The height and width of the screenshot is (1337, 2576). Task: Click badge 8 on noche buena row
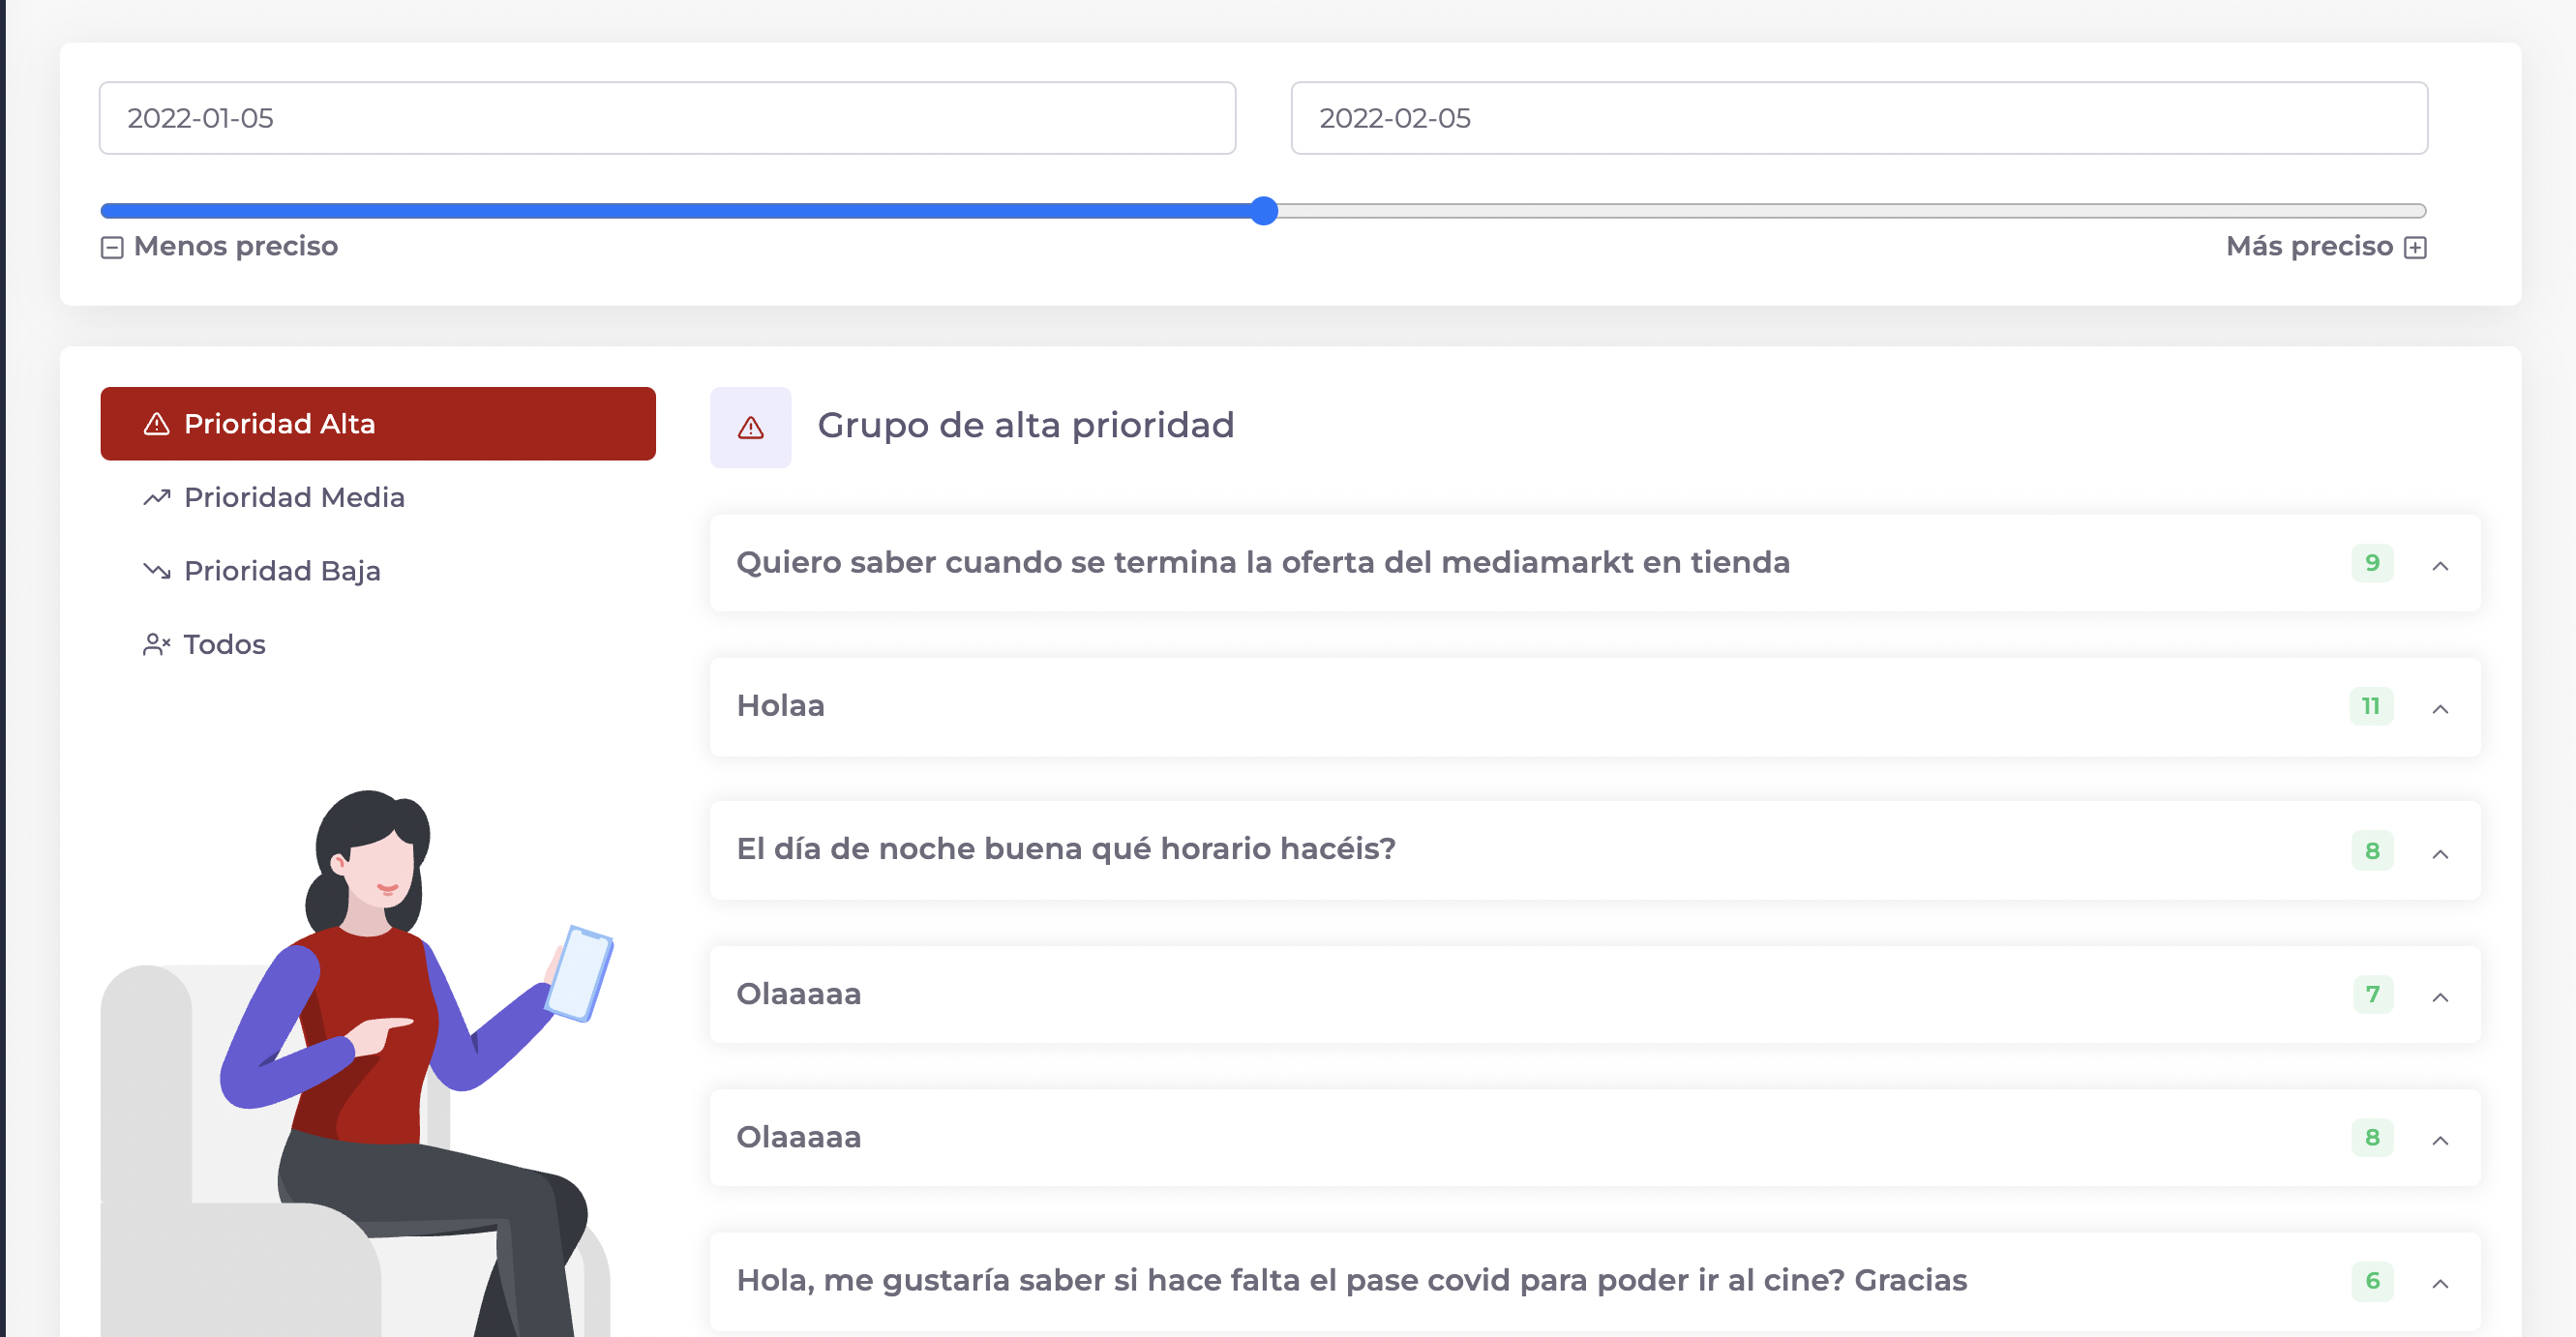click(2372, 851)
